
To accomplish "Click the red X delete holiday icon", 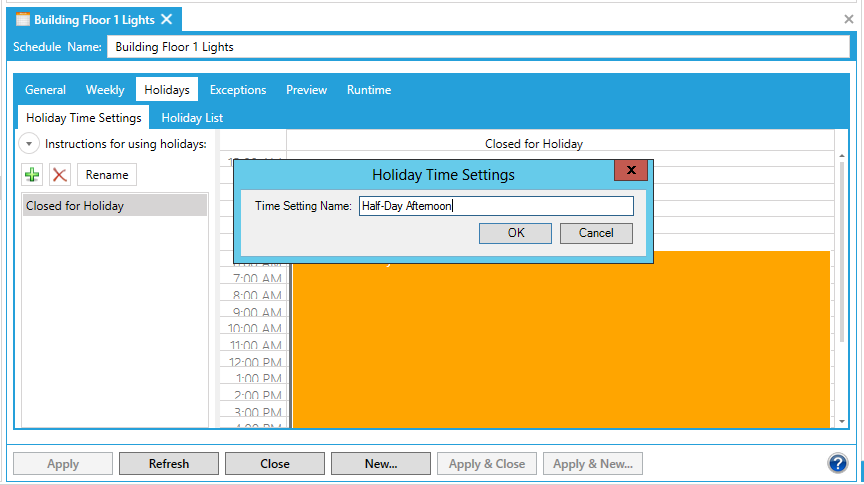I will click(x=60, y=175).
